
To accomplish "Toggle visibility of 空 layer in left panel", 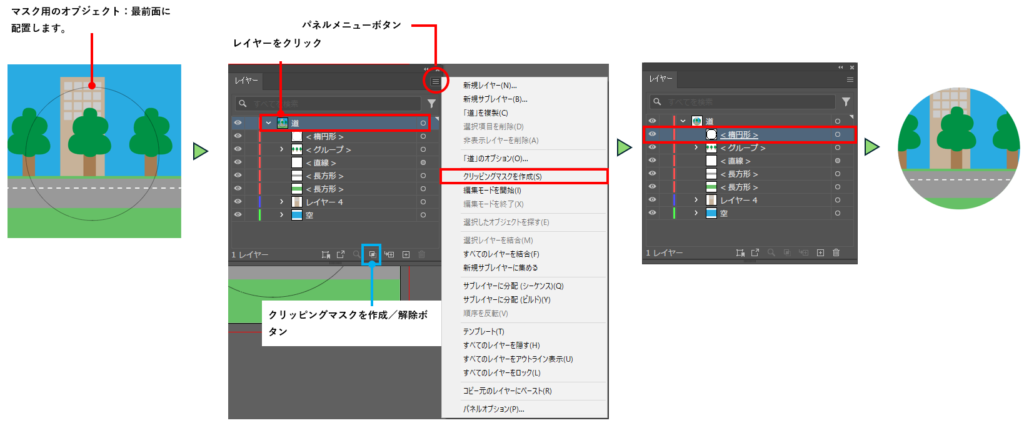I will point(238,215).
